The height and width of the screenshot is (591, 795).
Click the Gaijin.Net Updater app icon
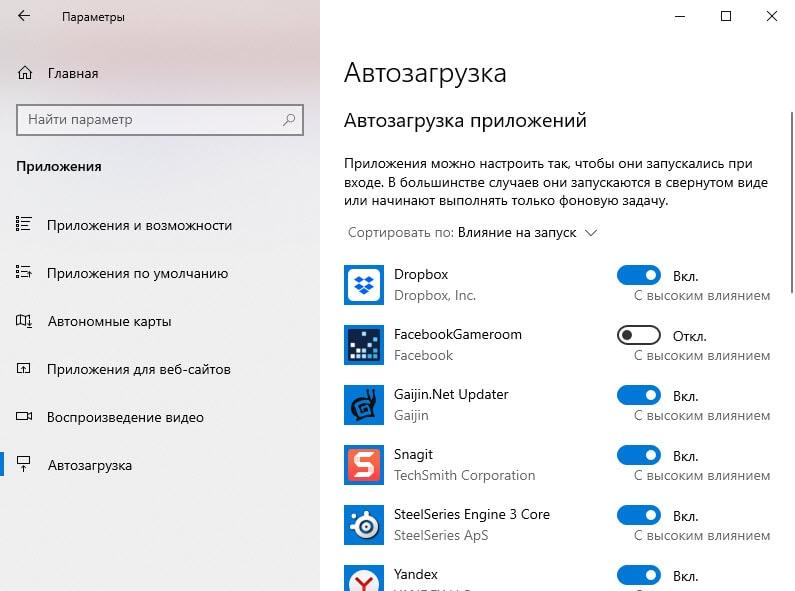(x=364, y=405)
